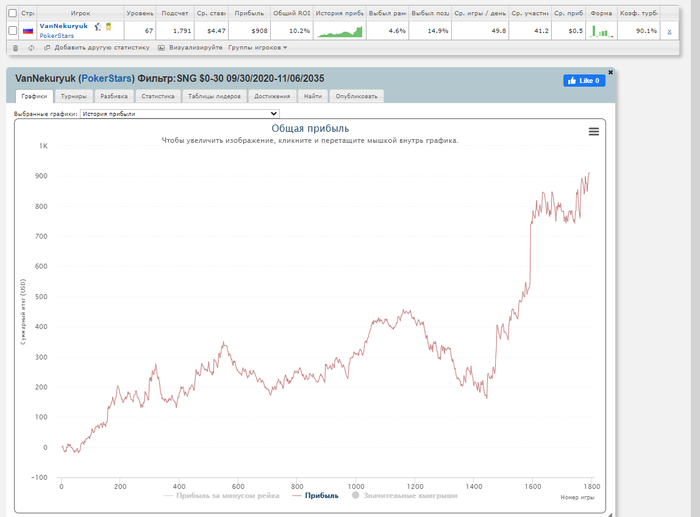
Task: Switch to the Графики tab
Action: tap(34, 96)
